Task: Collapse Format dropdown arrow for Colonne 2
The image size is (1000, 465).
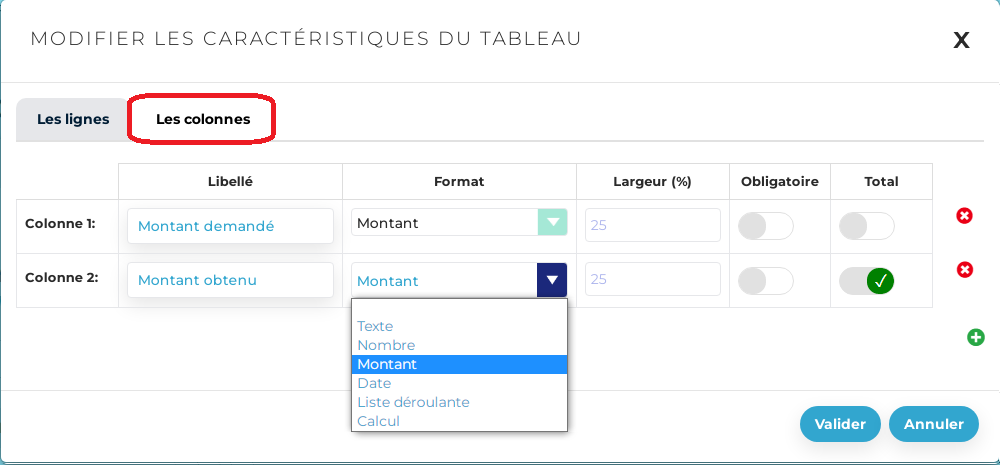Action: tap(552, 281)
